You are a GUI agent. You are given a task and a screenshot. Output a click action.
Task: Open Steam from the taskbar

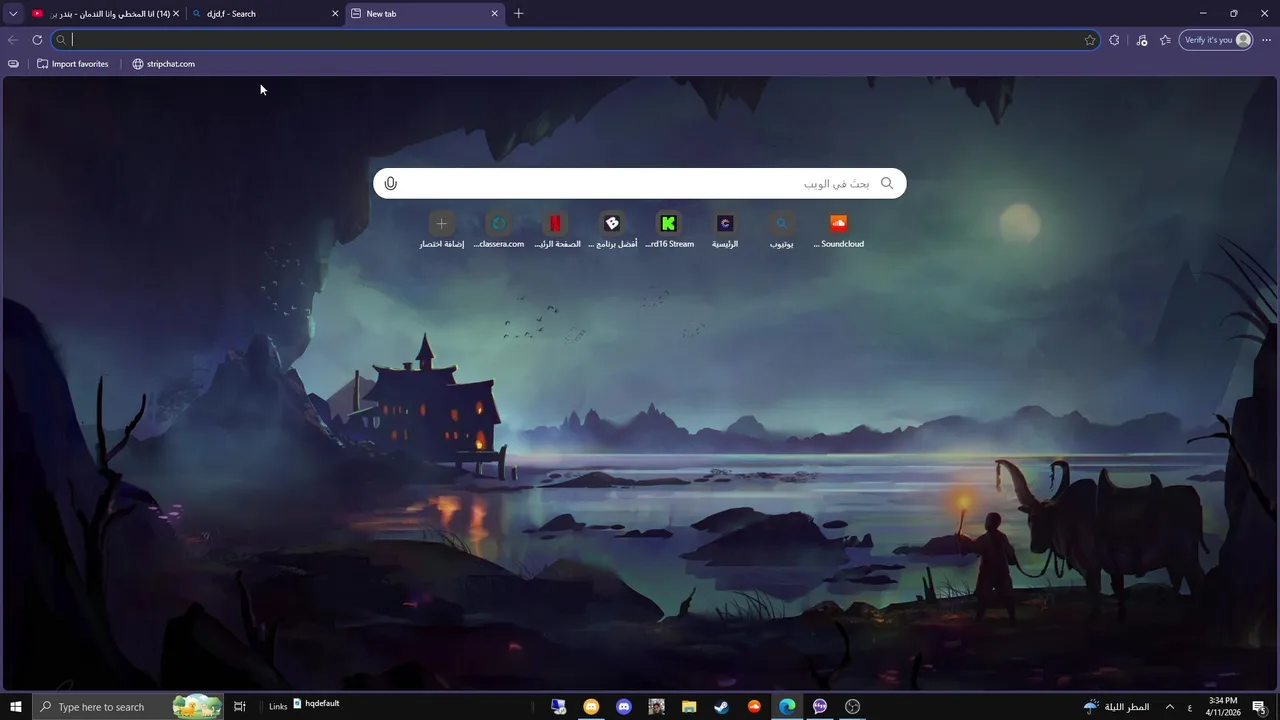click(721, 707)
